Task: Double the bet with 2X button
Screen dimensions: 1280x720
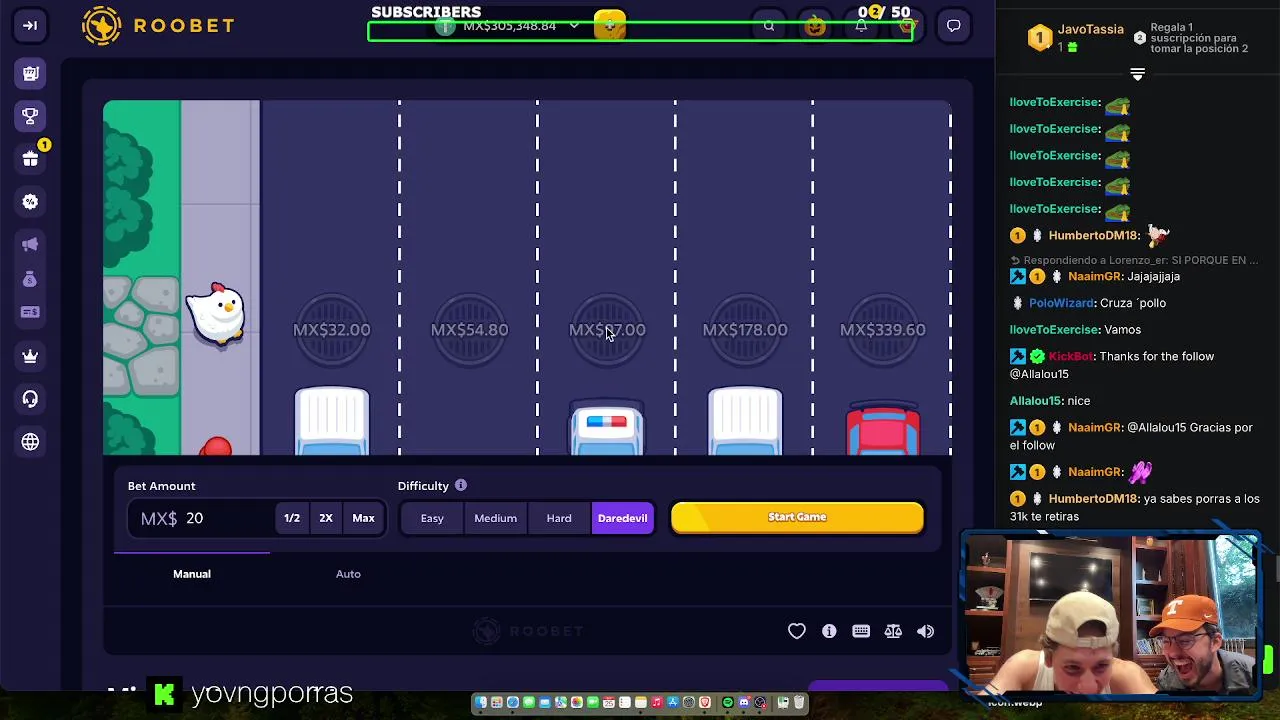Action: tap(326, 518)
